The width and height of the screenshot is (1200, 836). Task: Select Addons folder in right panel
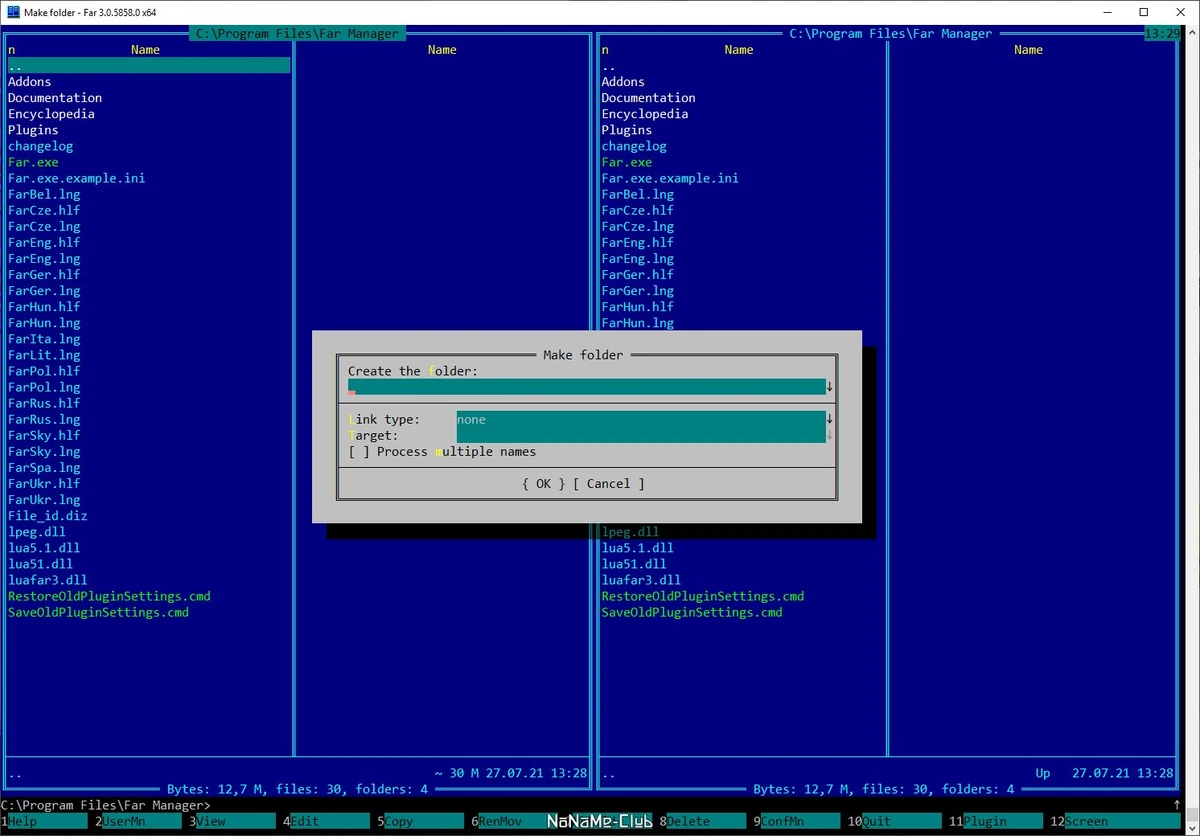coord(623,82)
